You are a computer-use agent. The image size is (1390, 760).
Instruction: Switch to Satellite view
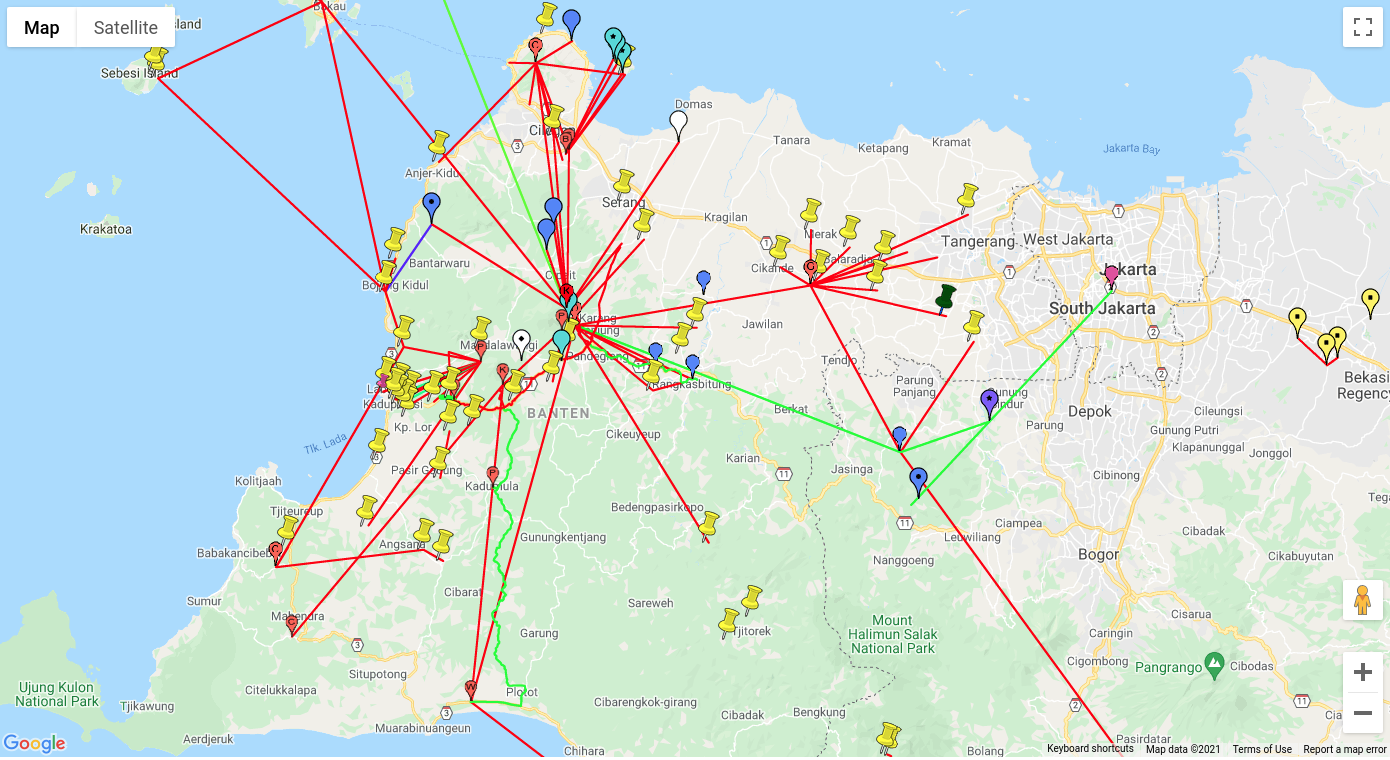(x=126, y=28)
